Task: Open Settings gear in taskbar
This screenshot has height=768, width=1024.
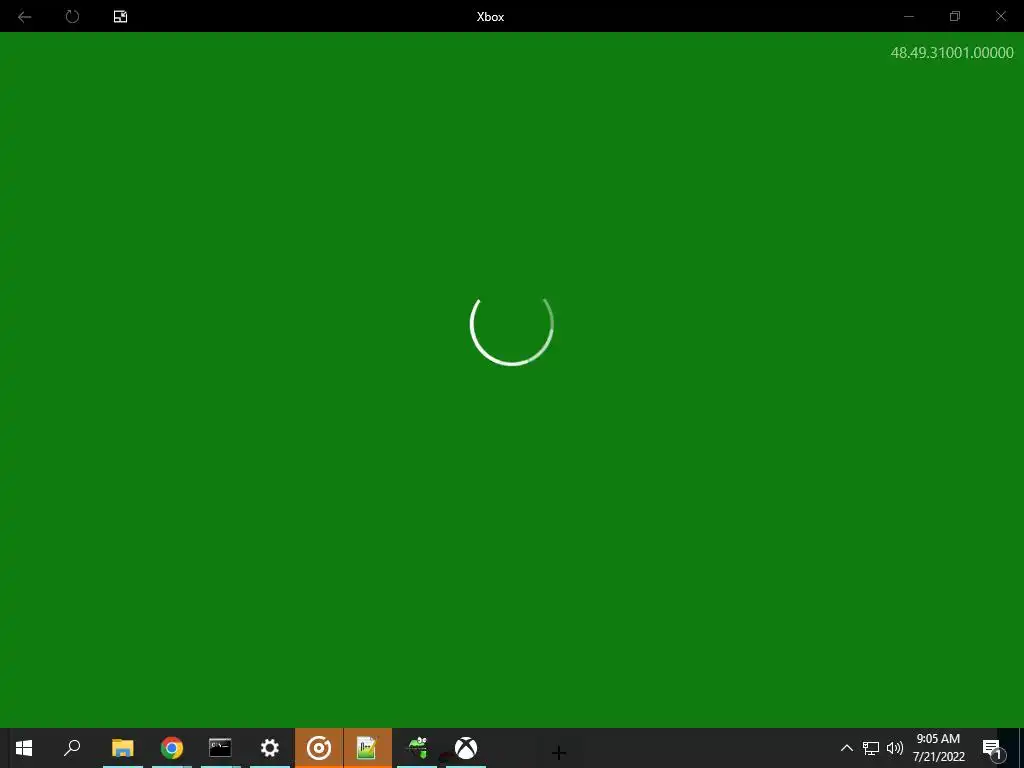Action: point(270,748)
